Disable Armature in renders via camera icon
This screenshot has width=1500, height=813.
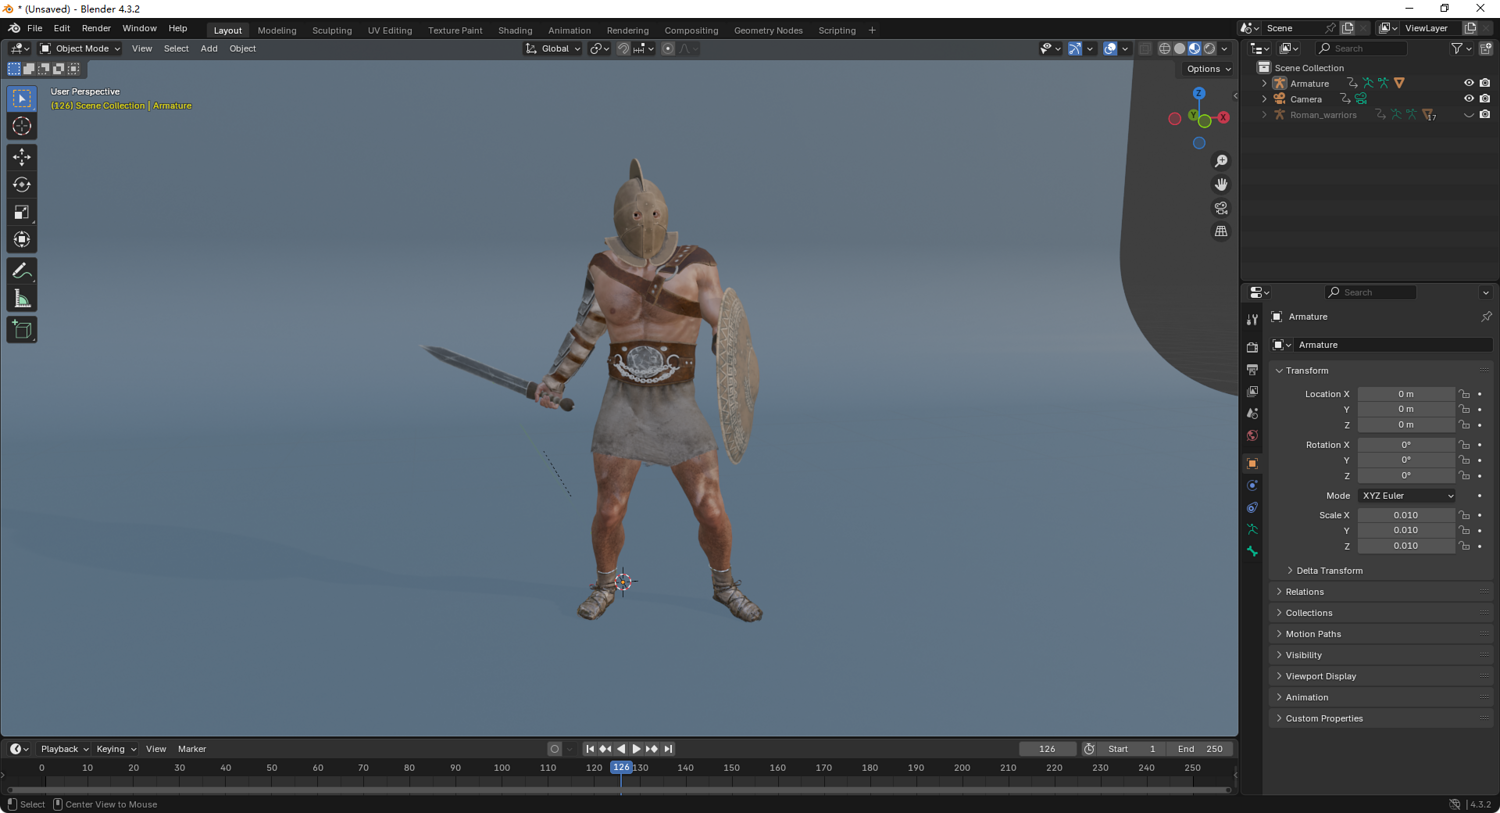(1485, 83)
